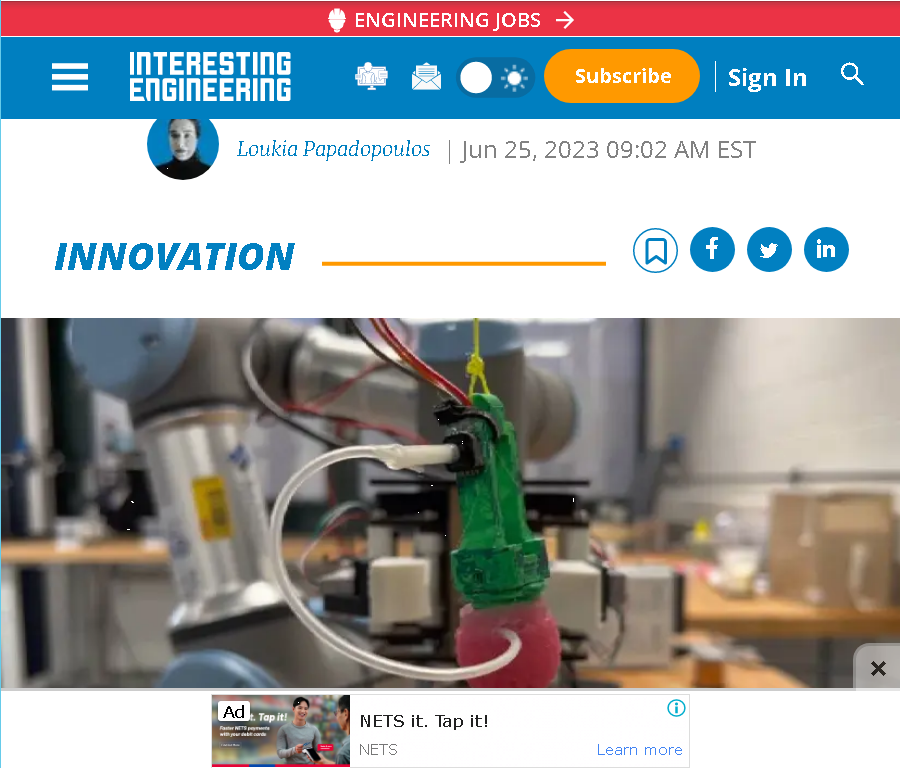This screenshot has height=768, width=900.
Task: Open the hamburger navigation menu
Action: click(70, 77)
